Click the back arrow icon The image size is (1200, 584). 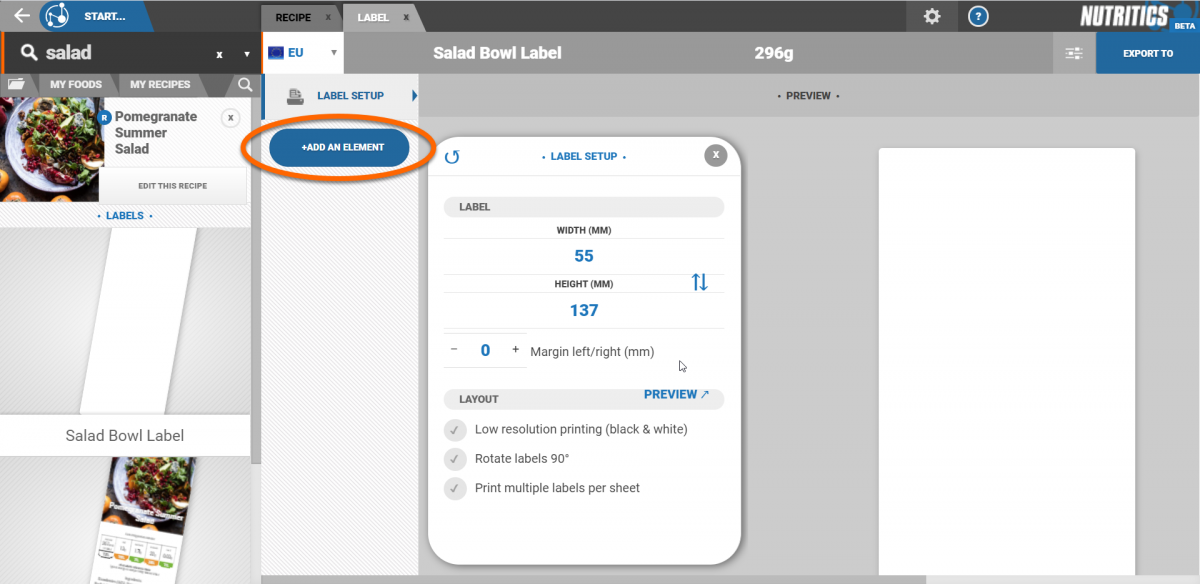(x=21, y=16)
